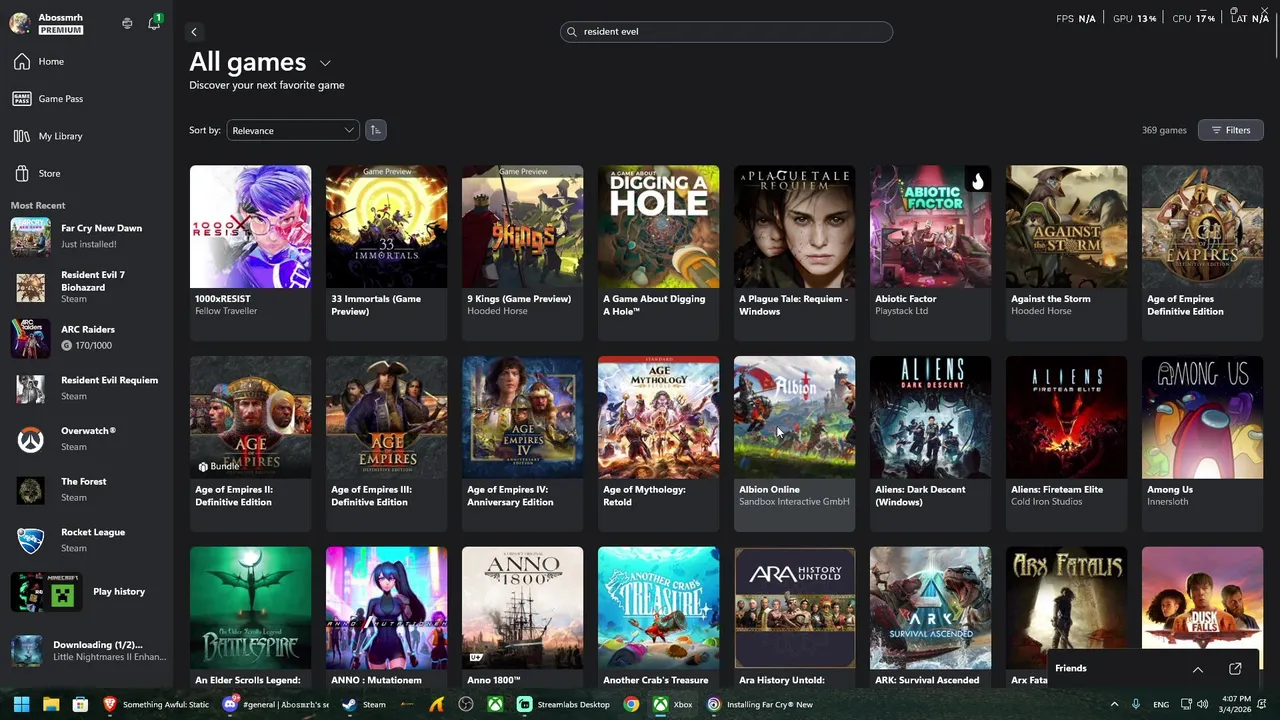
Task: Click the printer-like icon next to profile
Action: [x=127, y=23]
